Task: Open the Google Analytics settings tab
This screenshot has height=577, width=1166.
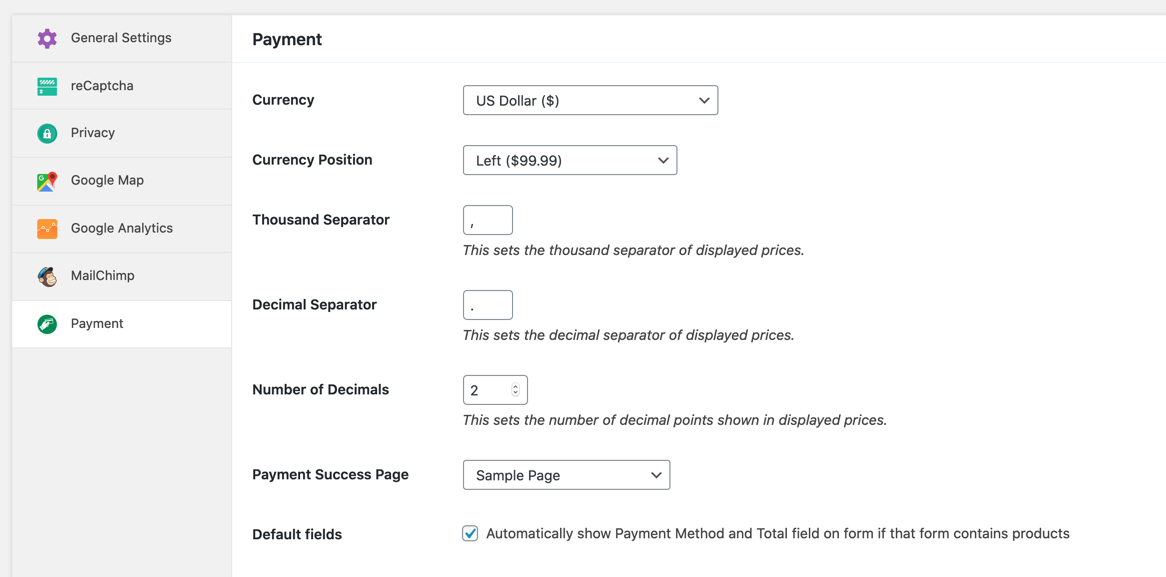Action: tap(122, 228)
